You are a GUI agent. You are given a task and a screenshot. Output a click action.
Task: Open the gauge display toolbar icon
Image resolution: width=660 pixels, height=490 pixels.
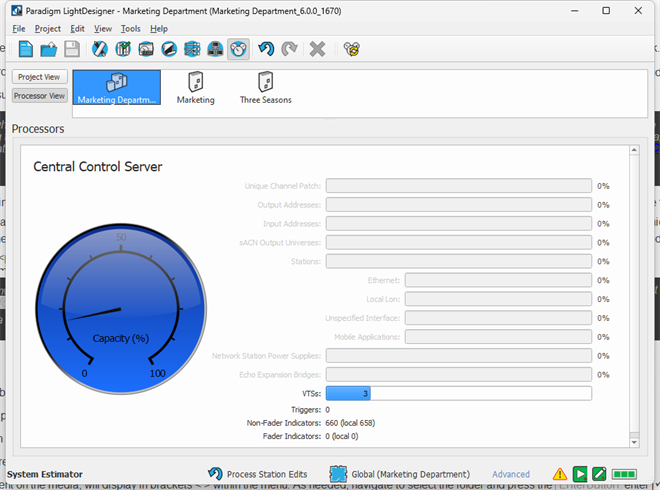click(146, 49)
